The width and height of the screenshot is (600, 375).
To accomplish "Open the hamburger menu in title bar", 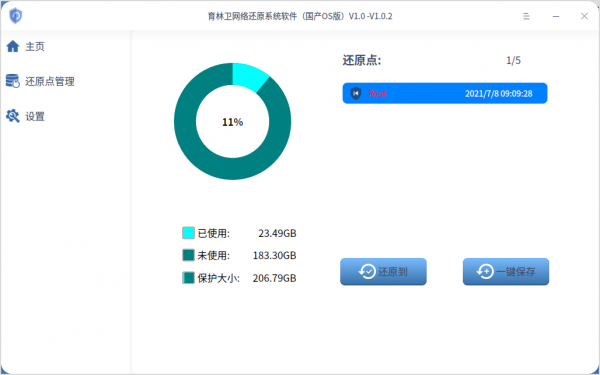I will [526, 16].
